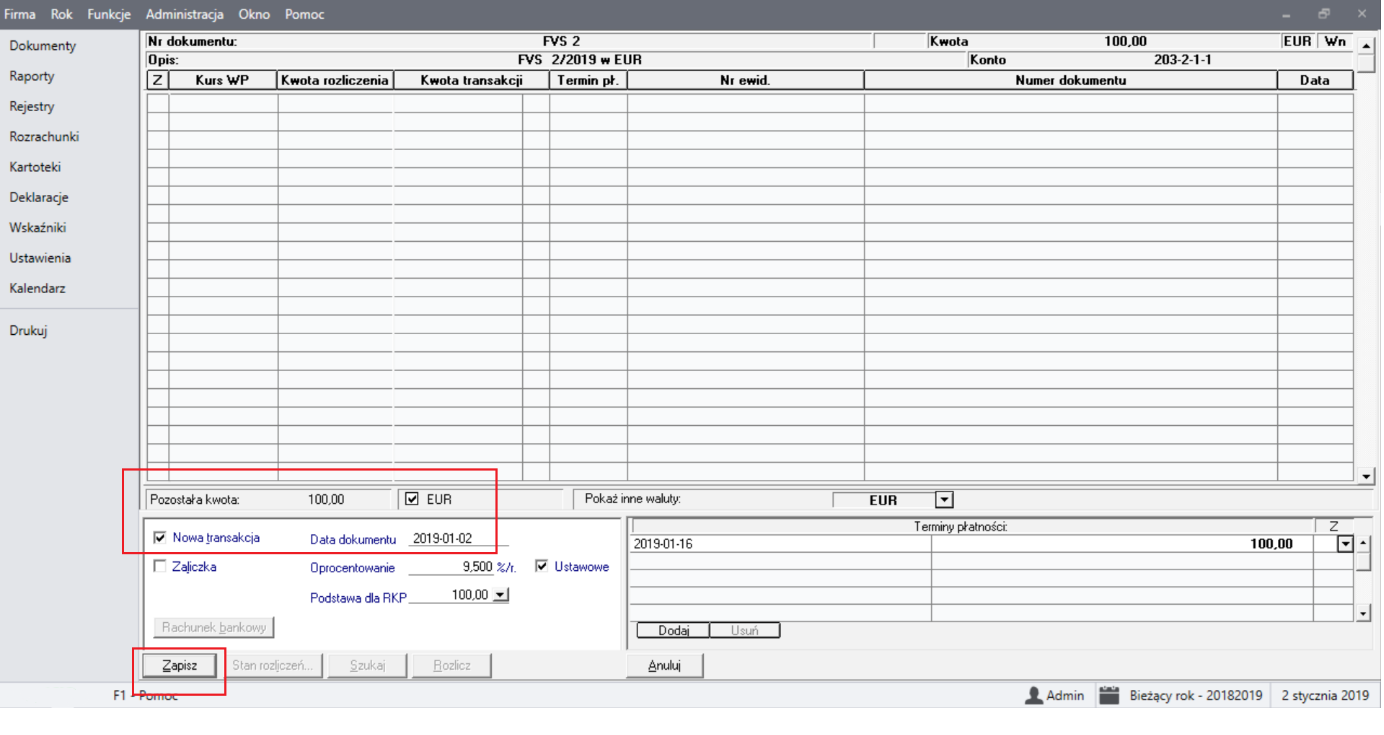Click the Data column header
The height and width of the screenshot is (735, 1384).
tap(1315, 80)
